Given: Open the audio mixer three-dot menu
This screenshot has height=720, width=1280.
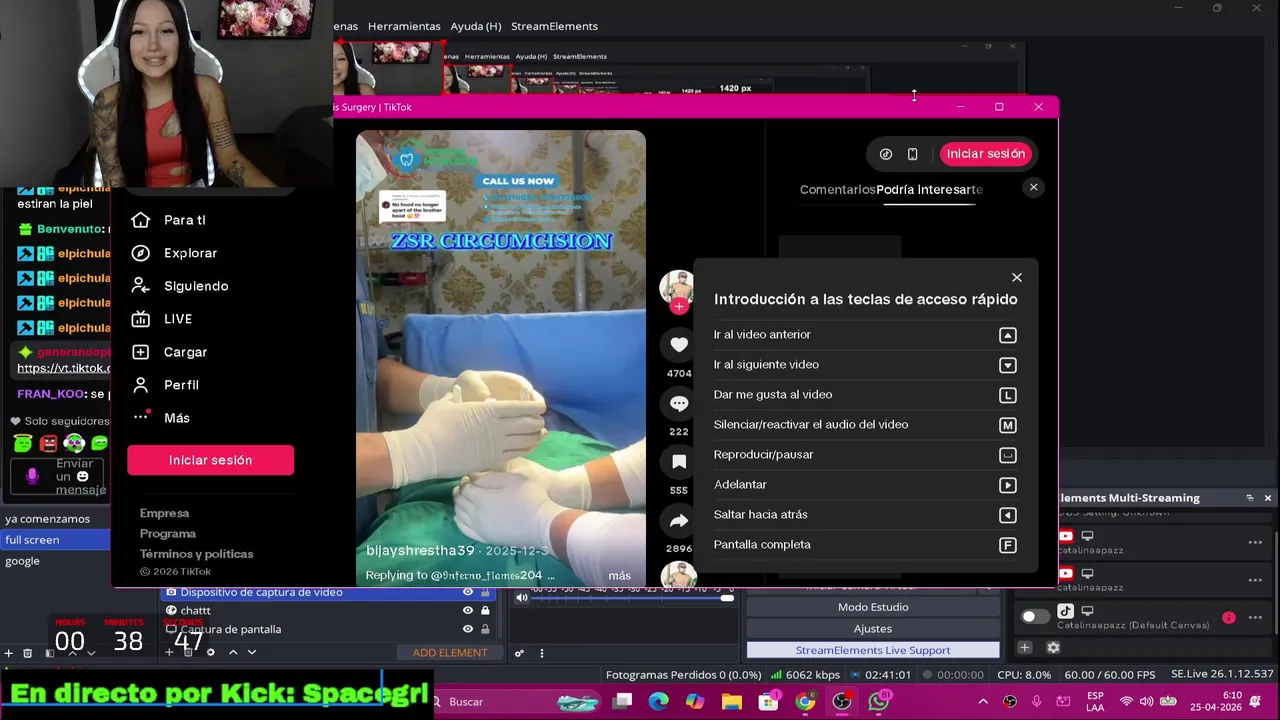Looking at the screenshot, I should (x=542, y=653).
